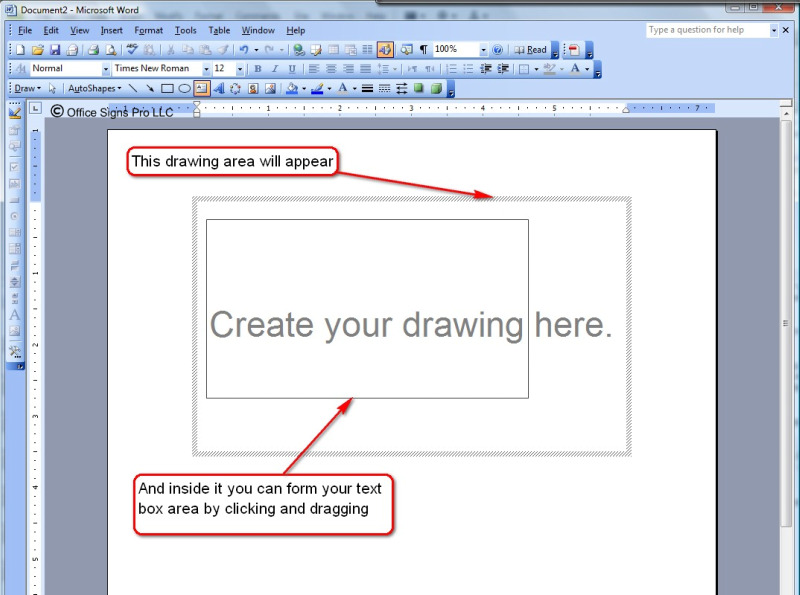Image resolution: width=800 pixels, height=595 pixels.
Task: Open the Format menu
Action: click(x=148, y=30)
